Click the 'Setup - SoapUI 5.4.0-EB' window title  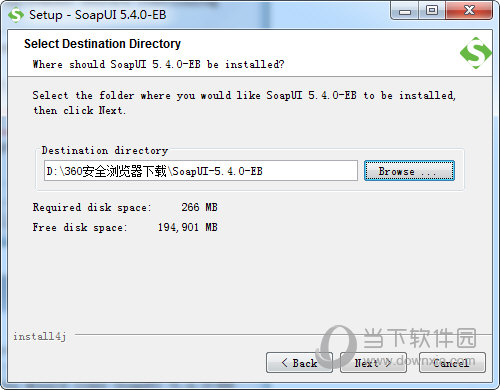coord(98,15)
